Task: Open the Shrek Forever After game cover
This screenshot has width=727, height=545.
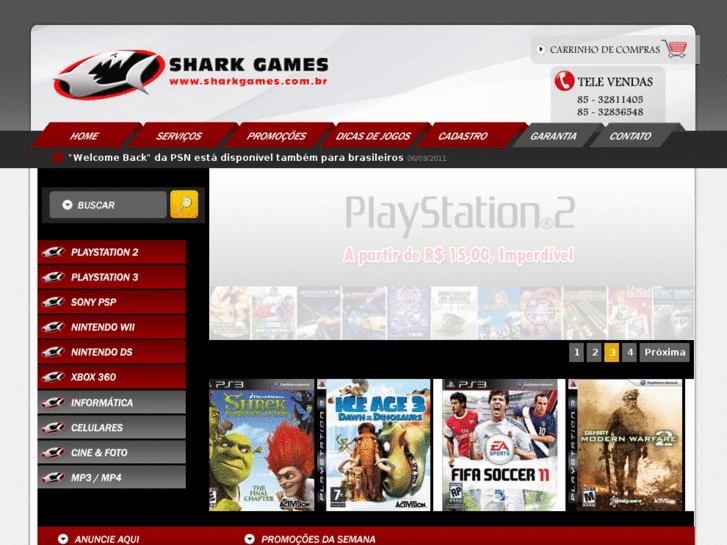Action: pyautogui.click(x=261, y=445)
